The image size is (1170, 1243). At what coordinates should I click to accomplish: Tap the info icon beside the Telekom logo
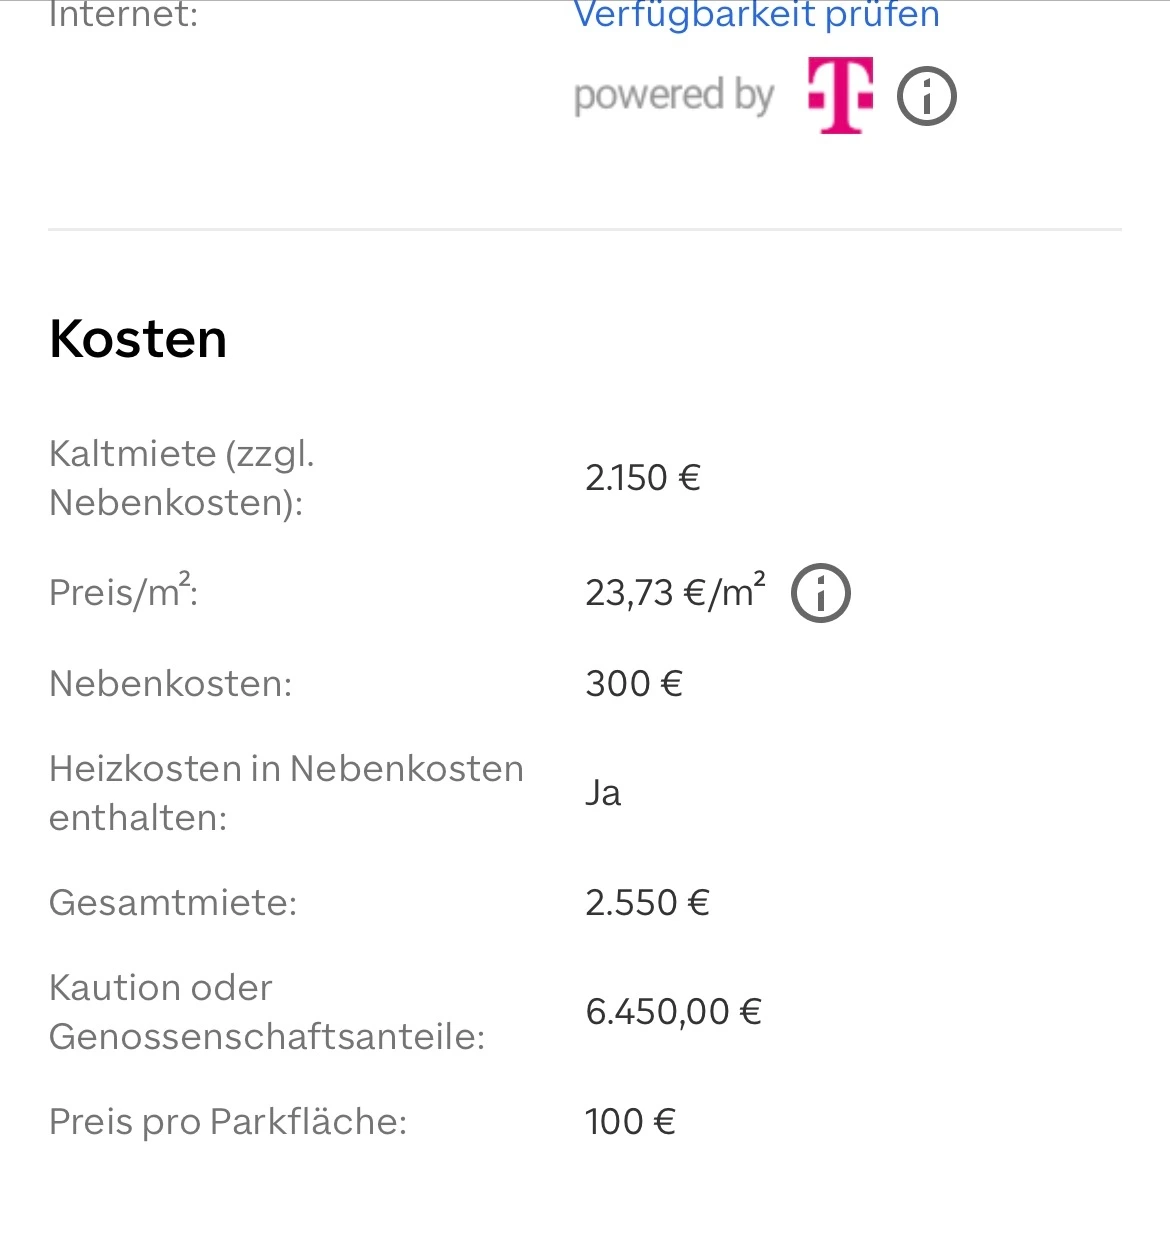pyautogui.click(x=927, y=97)
